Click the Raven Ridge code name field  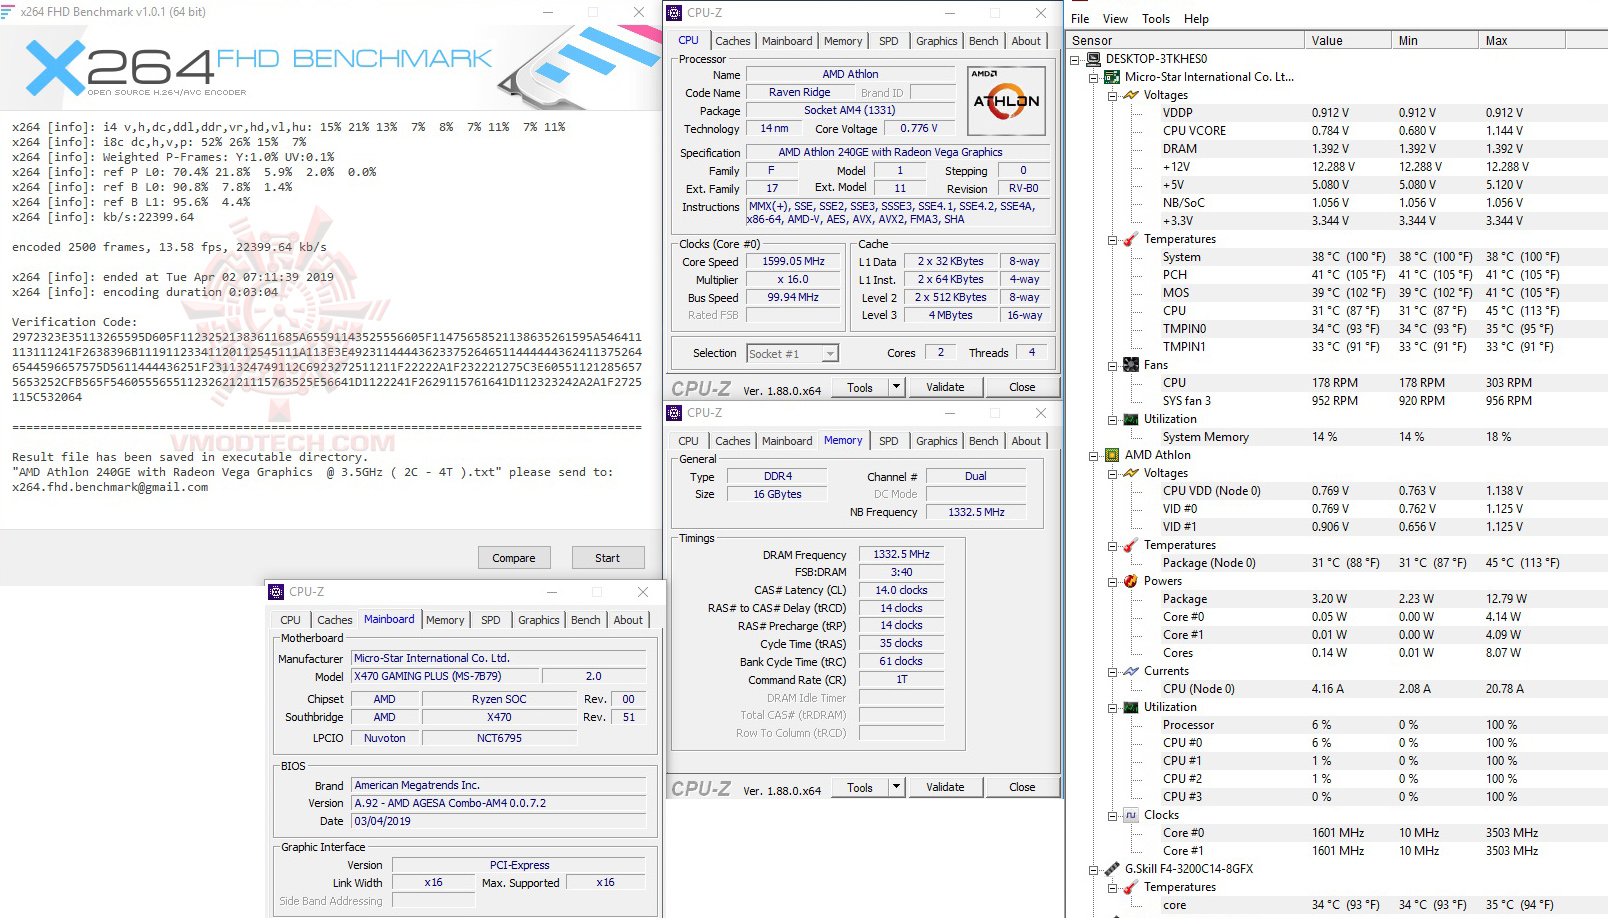click(x=799, y=92)
